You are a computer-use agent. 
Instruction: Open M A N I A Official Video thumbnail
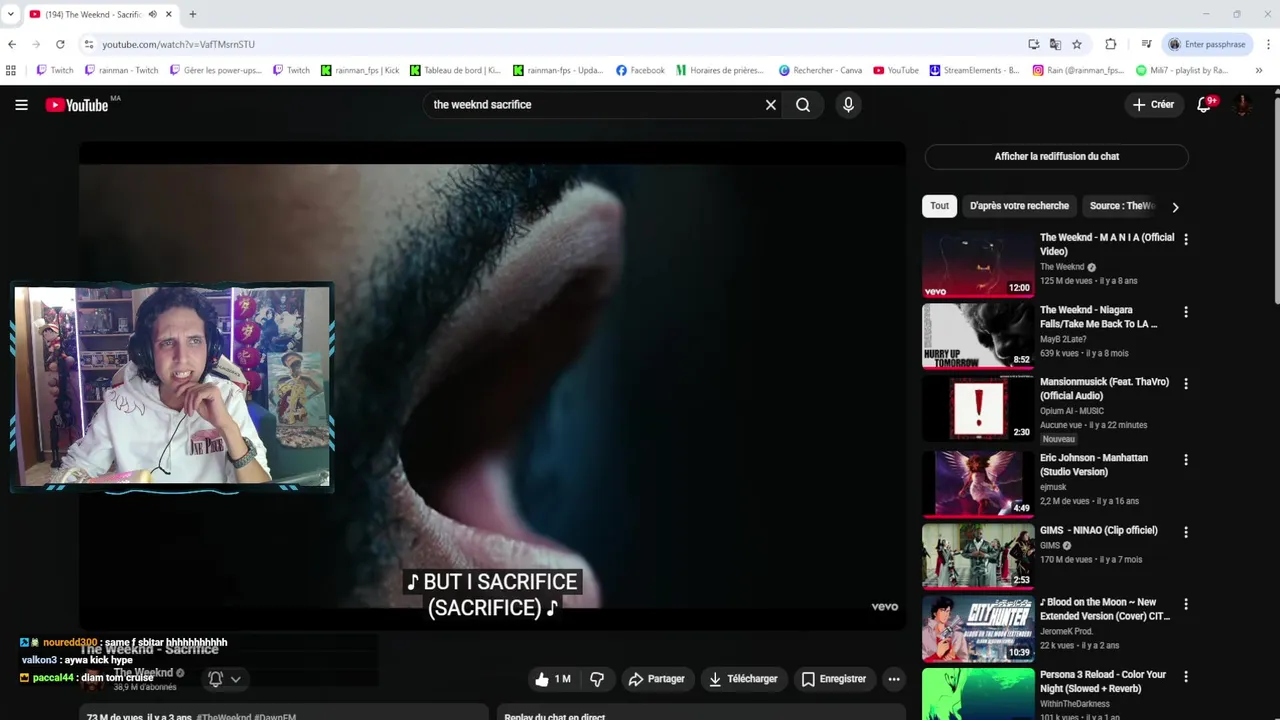[x=978, y=265]
